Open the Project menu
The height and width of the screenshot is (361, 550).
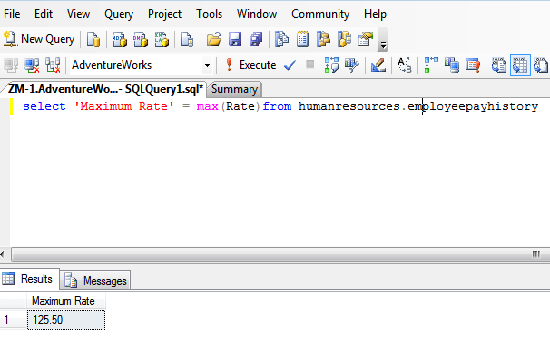tap(165, 14)
